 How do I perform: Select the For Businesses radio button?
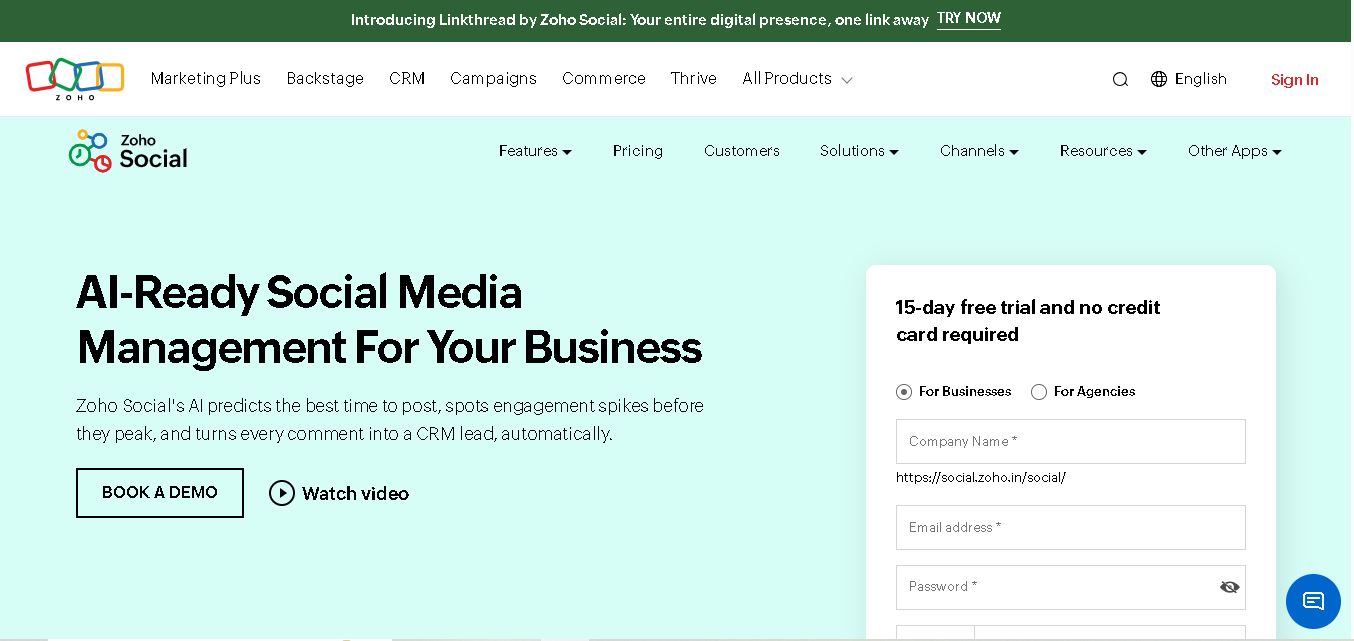coord(904,392)
